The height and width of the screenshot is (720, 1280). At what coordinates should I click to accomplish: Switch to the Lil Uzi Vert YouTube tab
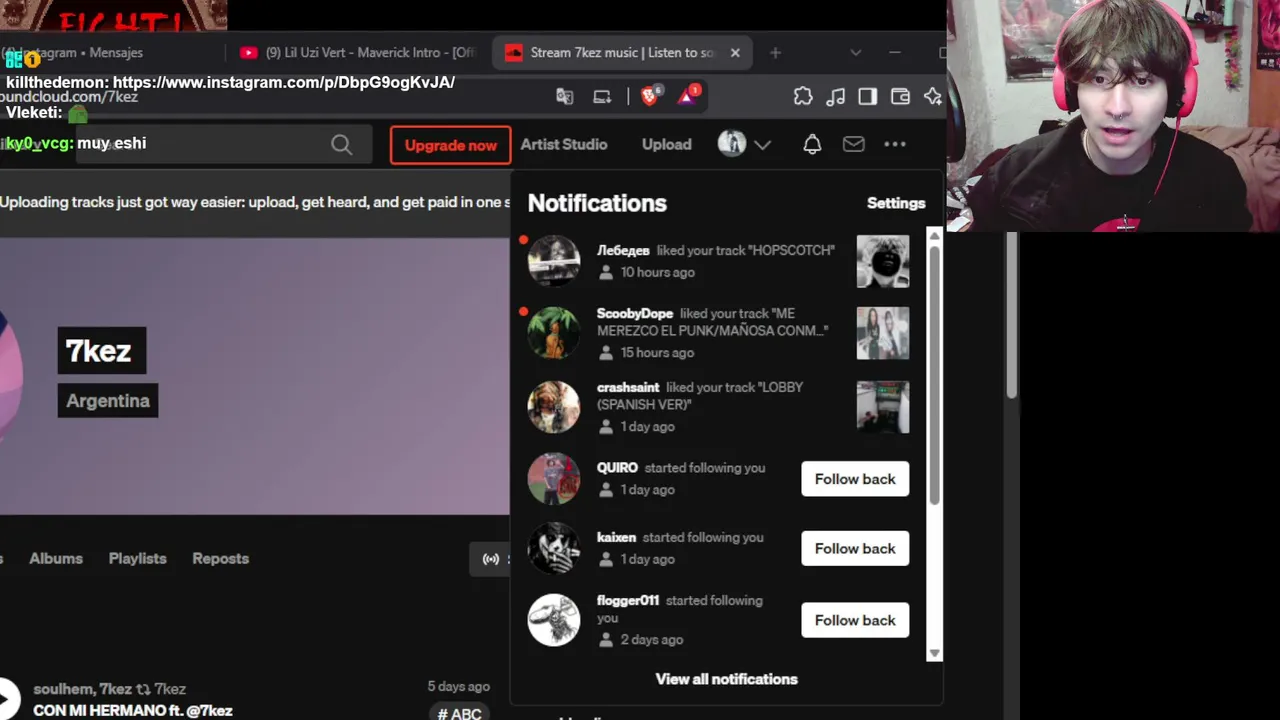[358, 53]
